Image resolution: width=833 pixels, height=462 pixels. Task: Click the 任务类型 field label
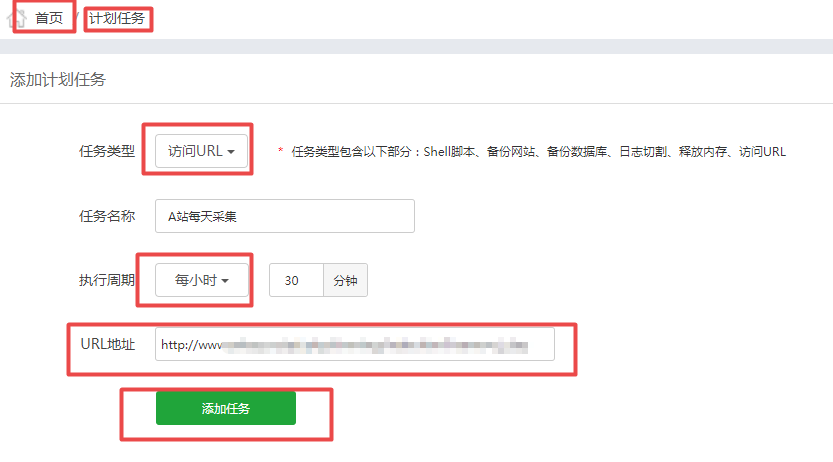(107, 152)
